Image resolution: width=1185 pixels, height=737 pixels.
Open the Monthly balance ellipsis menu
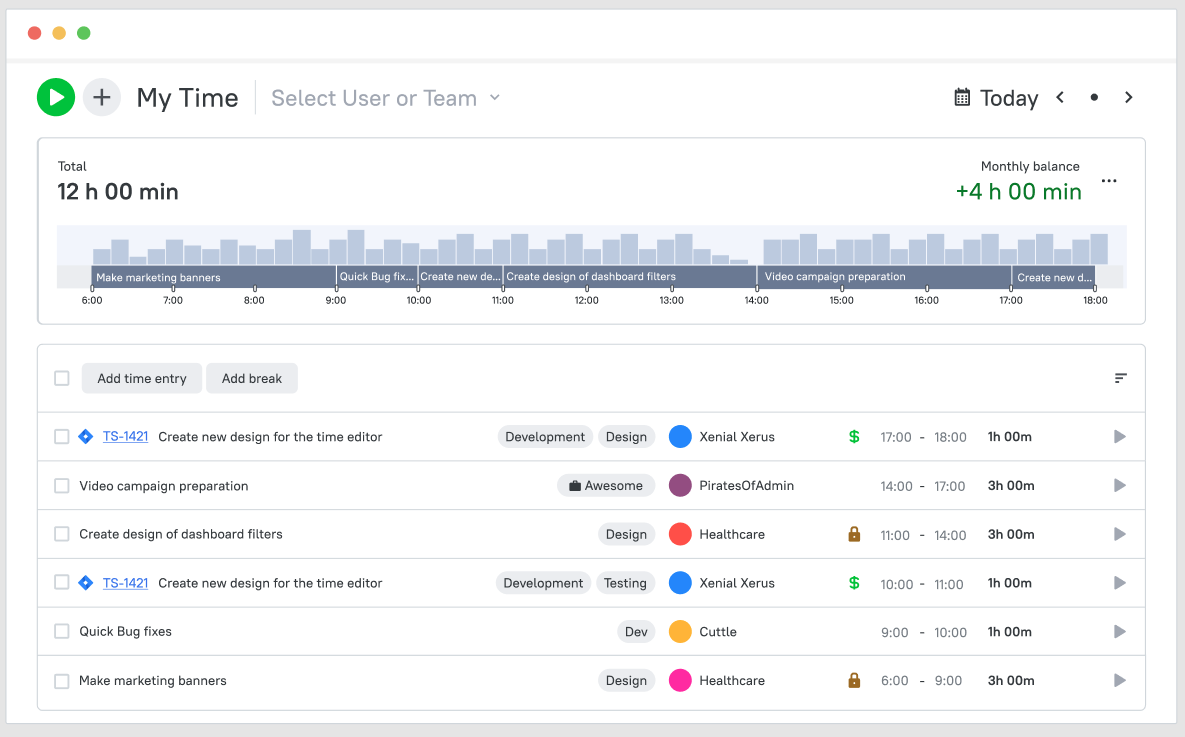[x=1108, y=181]
